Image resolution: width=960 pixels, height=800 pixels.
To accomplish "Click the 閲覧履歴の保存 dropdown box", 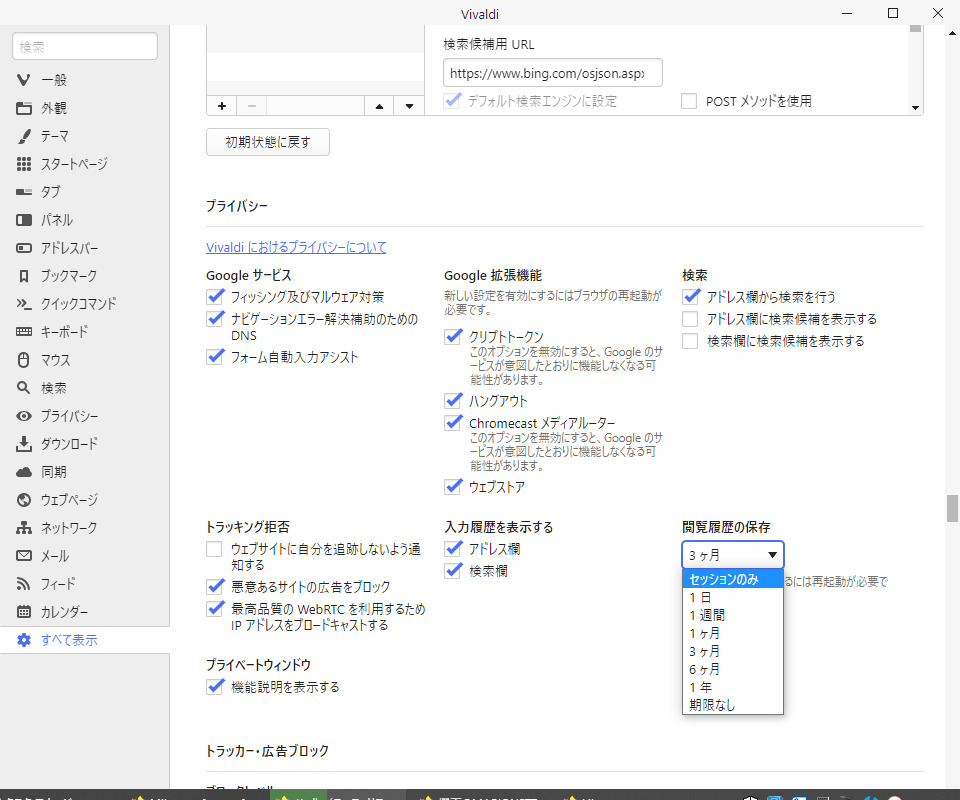I will pyautogui.click(x=732, y=555).
